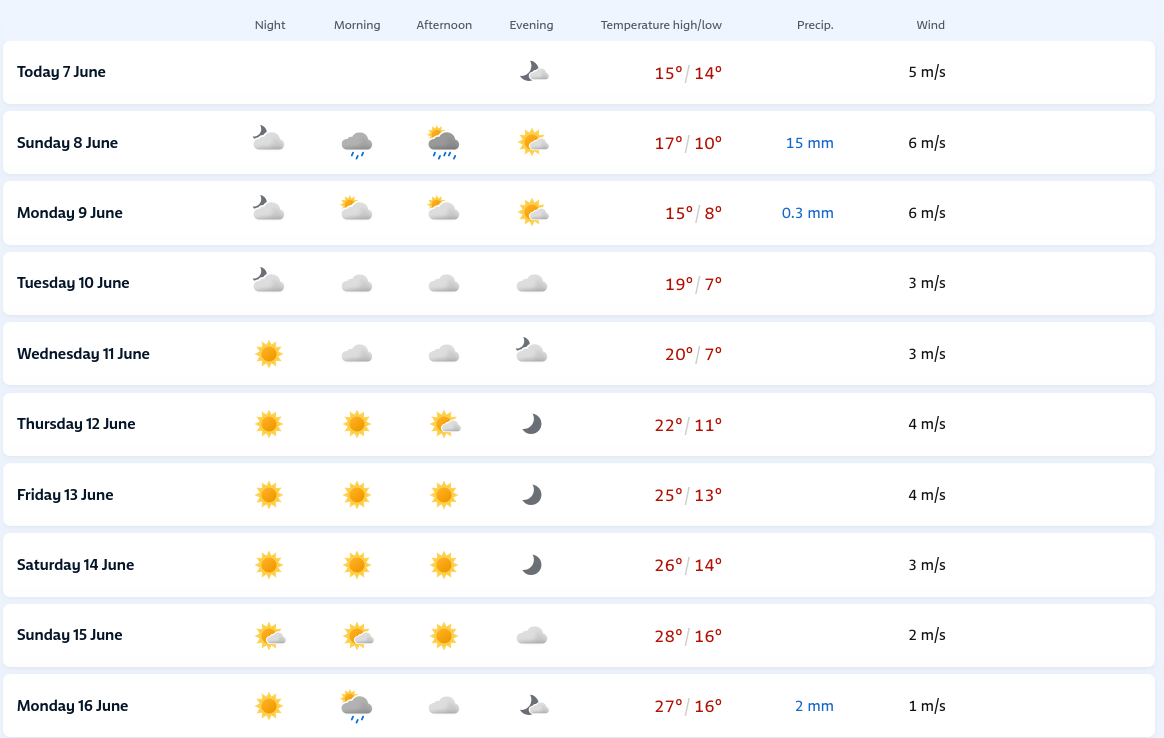Click the 28°/16° temperature on Sunday 15 June
The width and height of the screenshot is (1164, 738).
[688, 636]
